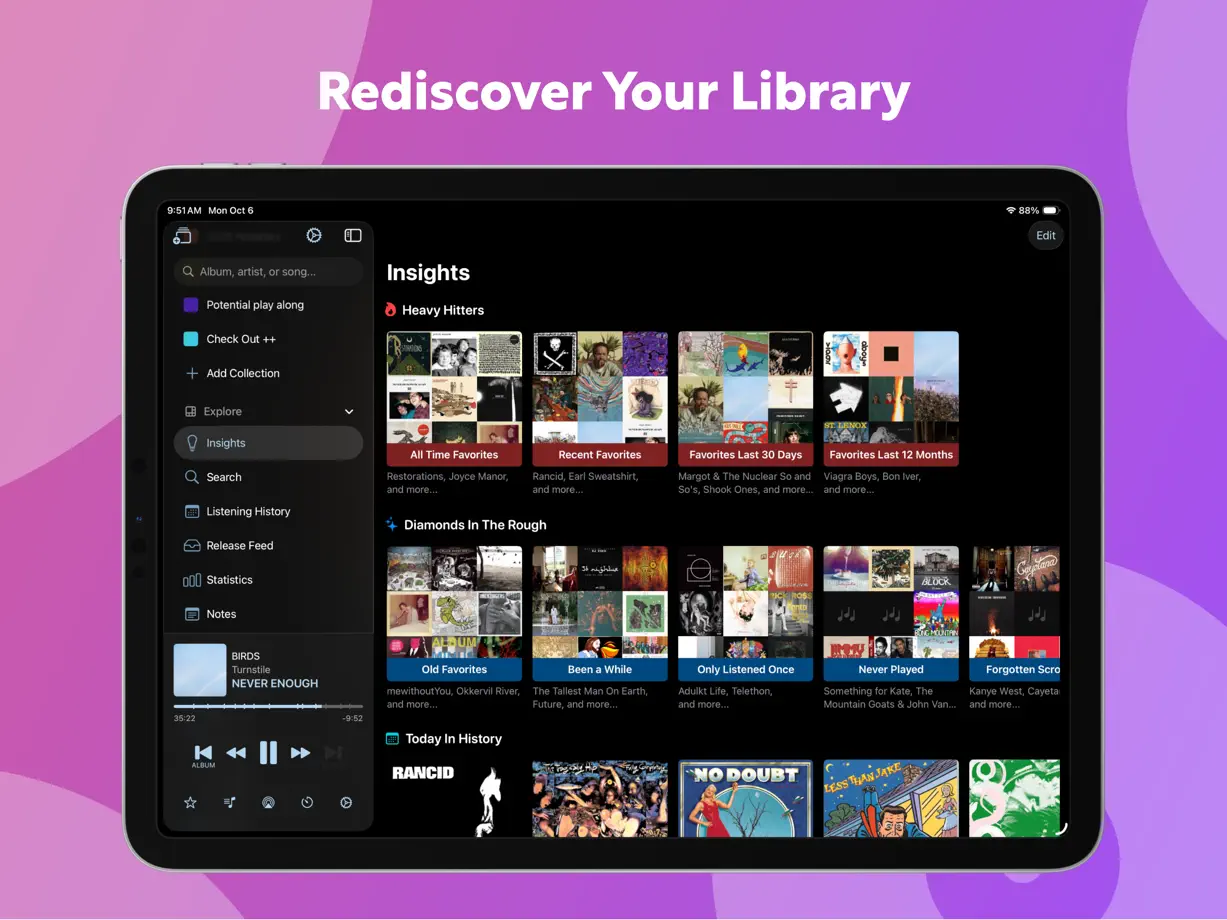
Task: Collapse the Explore section chevron
Action: [x=349, y=412]
